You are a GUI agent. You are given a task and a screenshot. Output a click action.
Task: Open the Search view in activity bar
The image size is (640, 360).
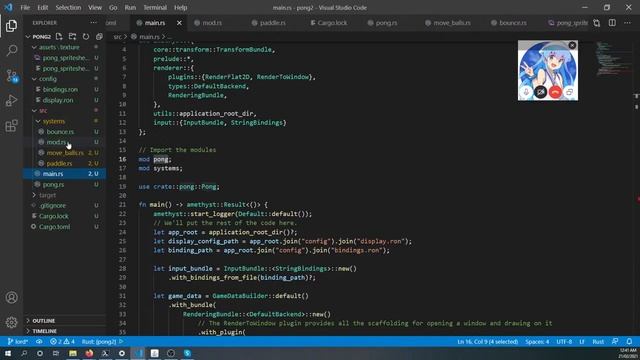[11, 51]
